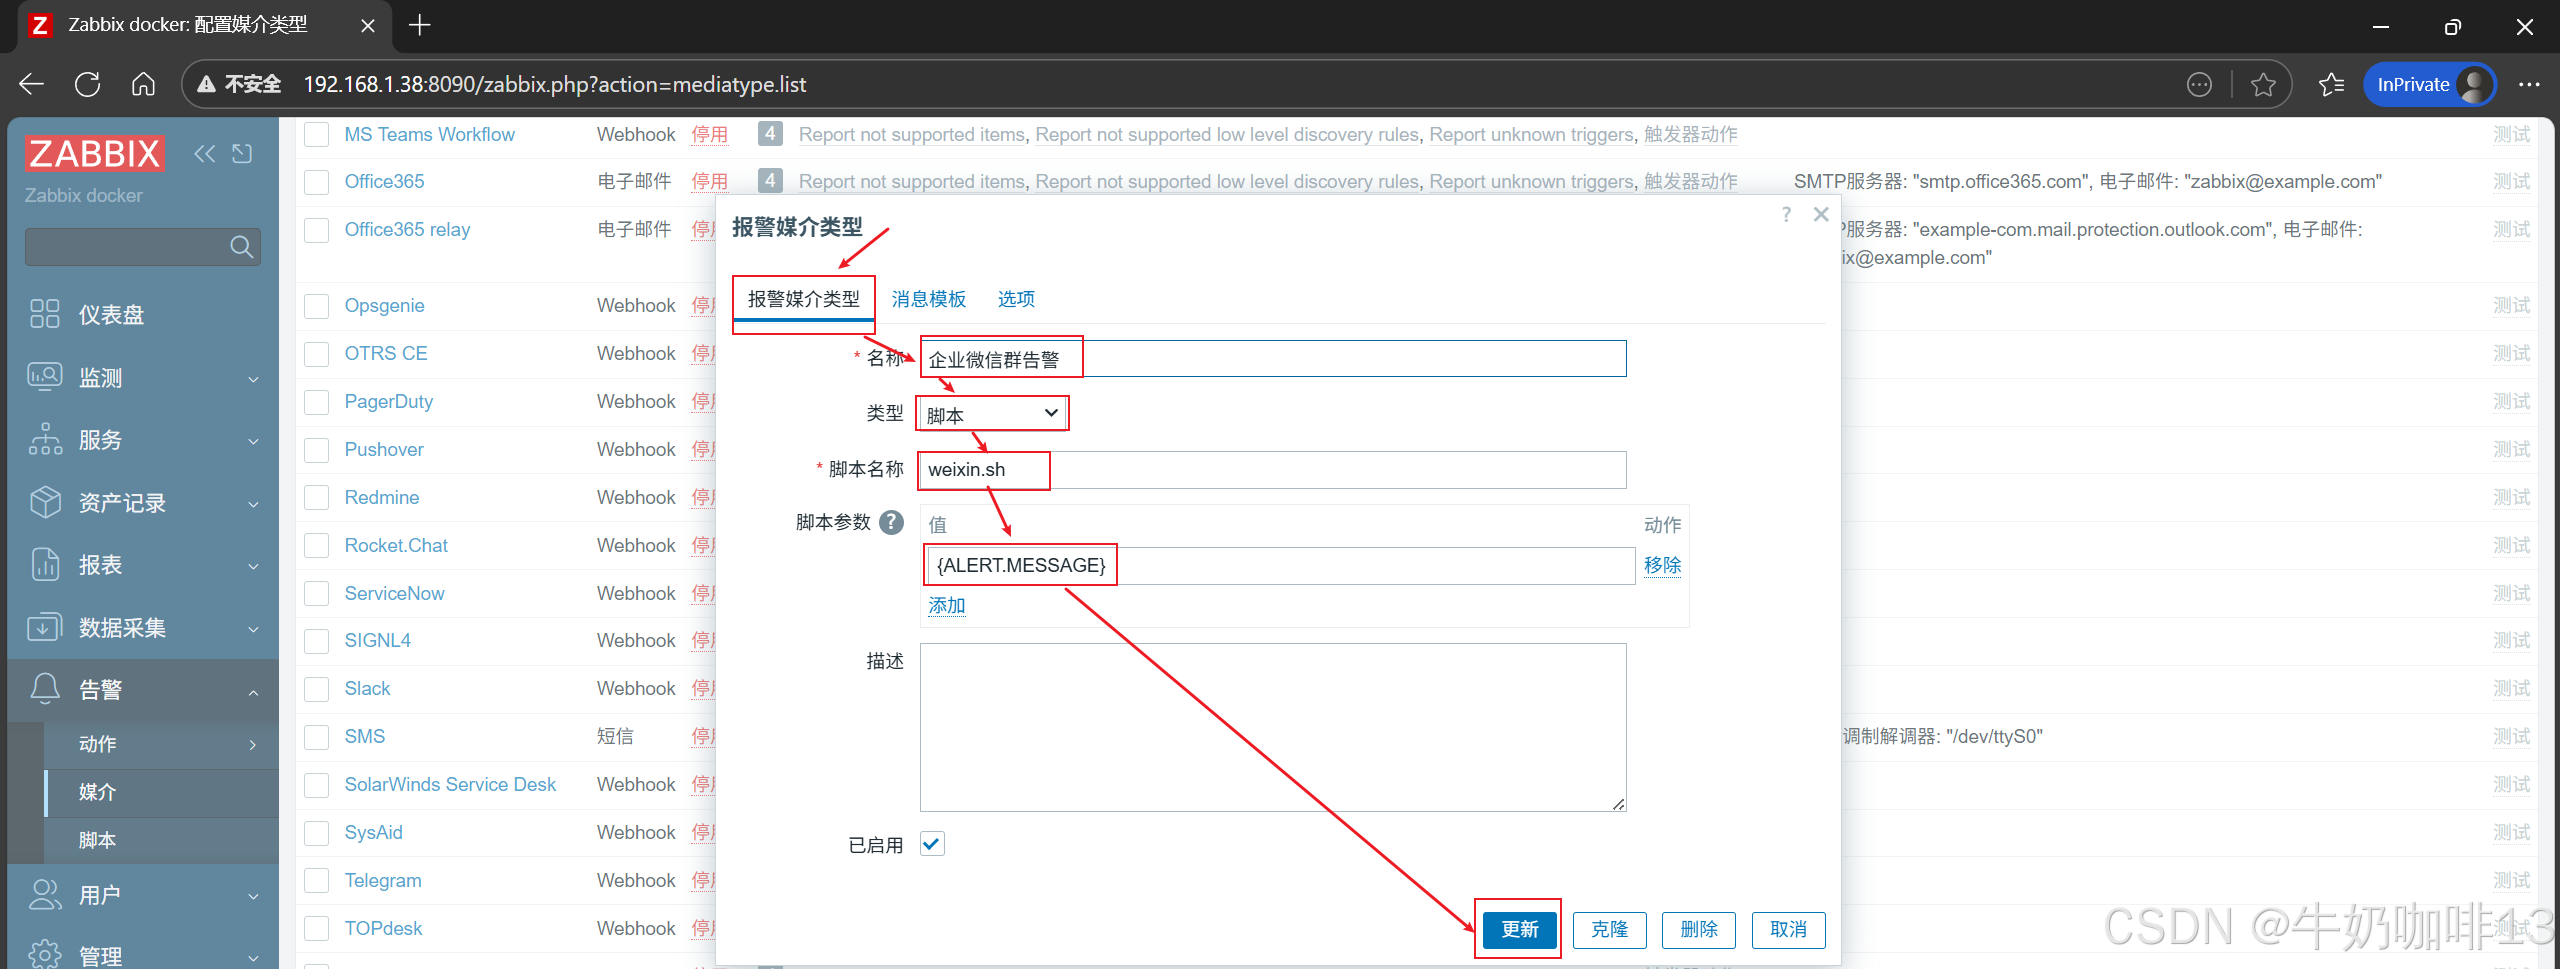Viewport: 2560px width, 969px height.
Task: Select the MS Teams Workflow row checkbox
Action: click(317, 135)
